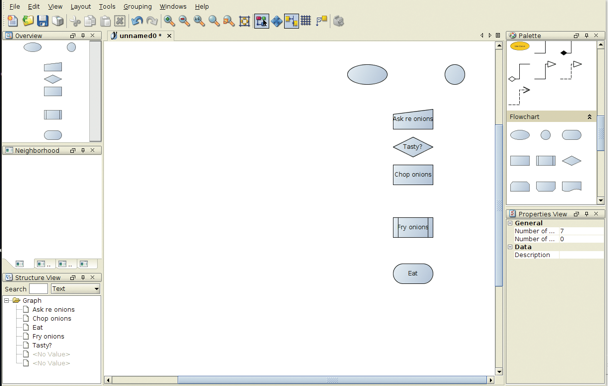Viewport: 608px width, 386px height.
Task: Create a new document with toolbar icon
Action: [13, 21]
